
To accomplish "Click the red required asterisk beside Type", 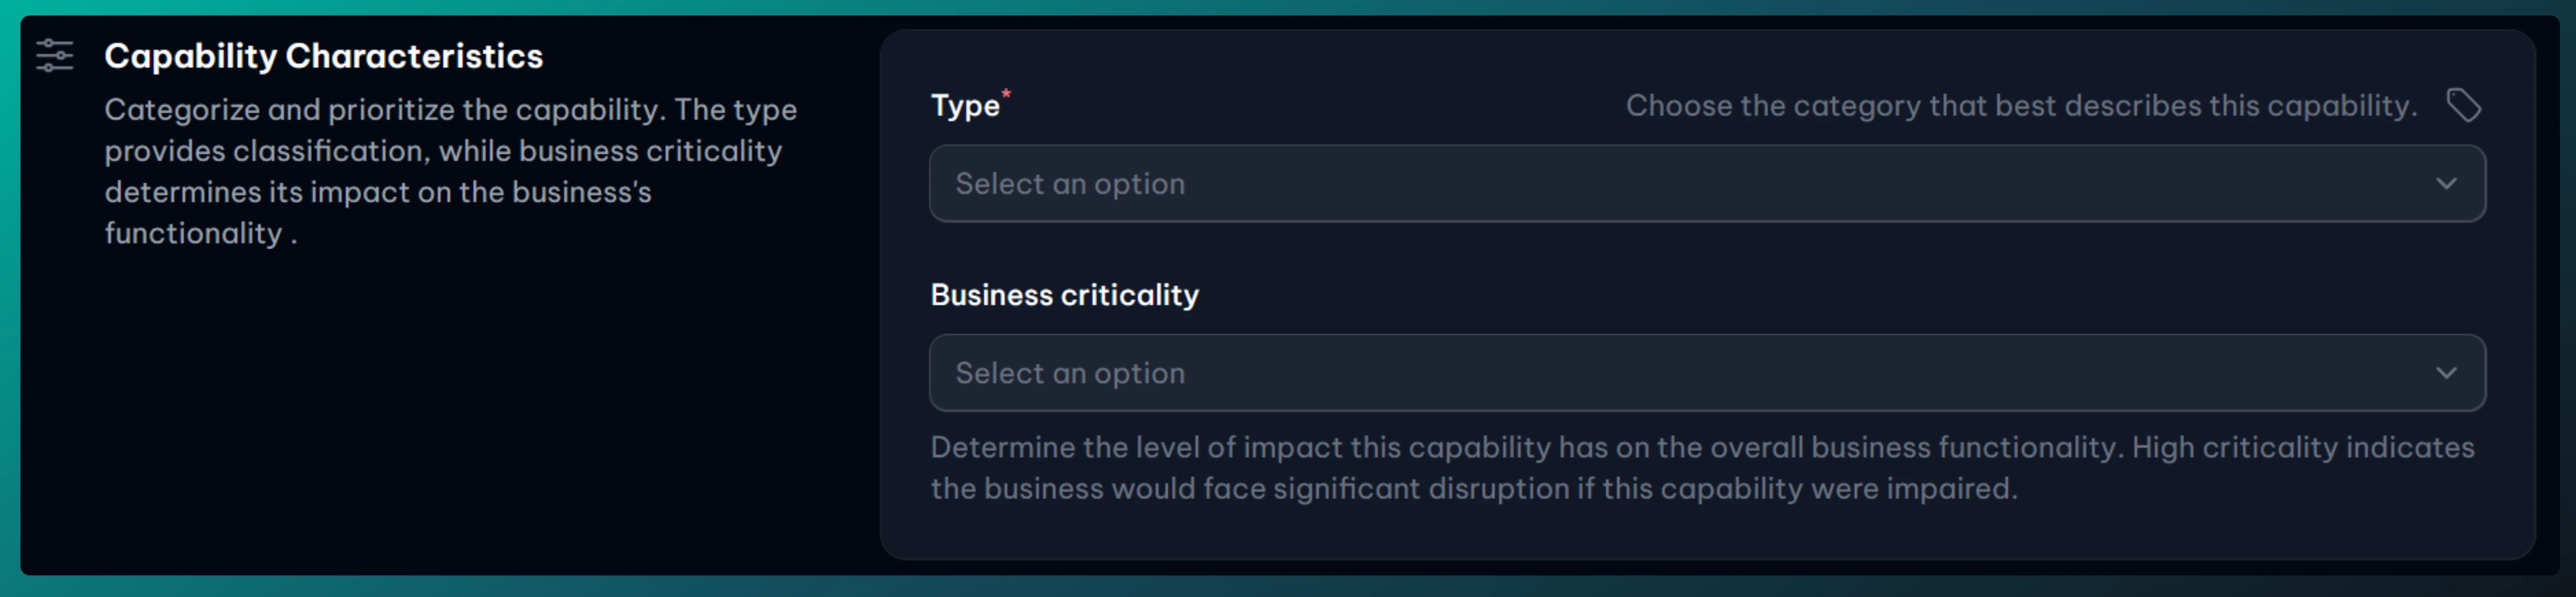I will click(x=1006, y=94).
